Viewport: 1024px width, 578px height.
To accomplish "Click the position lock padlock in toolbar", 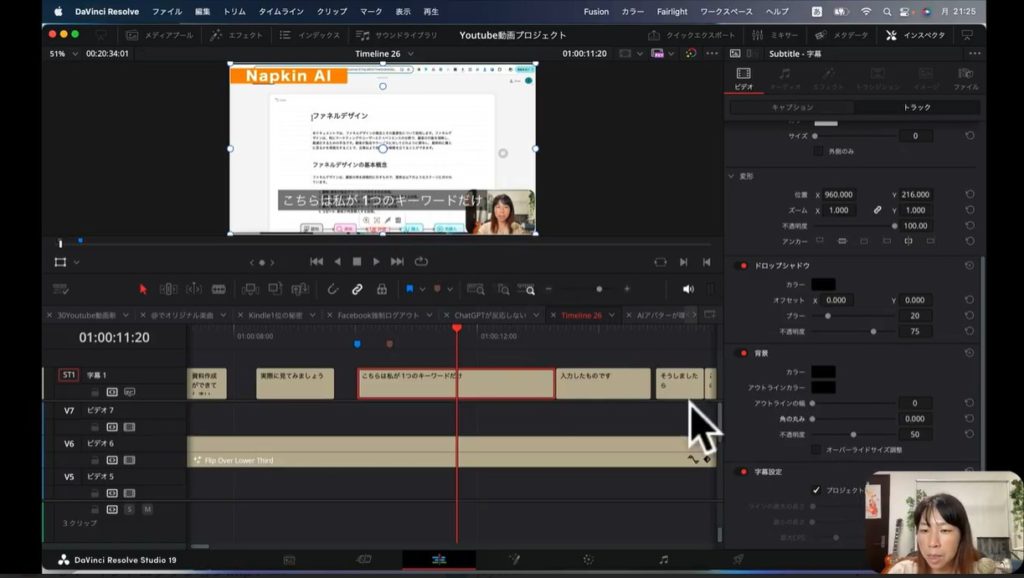I will 381,289.
